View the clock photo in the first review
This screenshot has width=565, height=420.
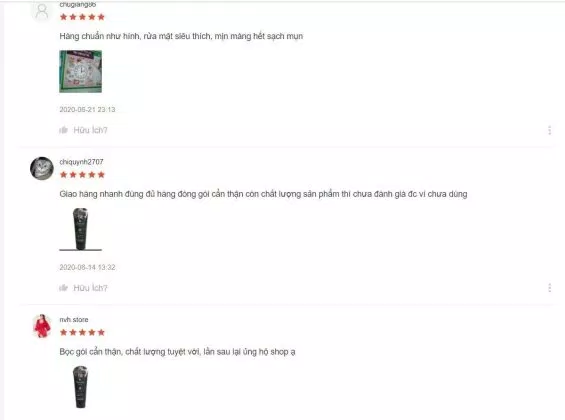click(80, 71)
